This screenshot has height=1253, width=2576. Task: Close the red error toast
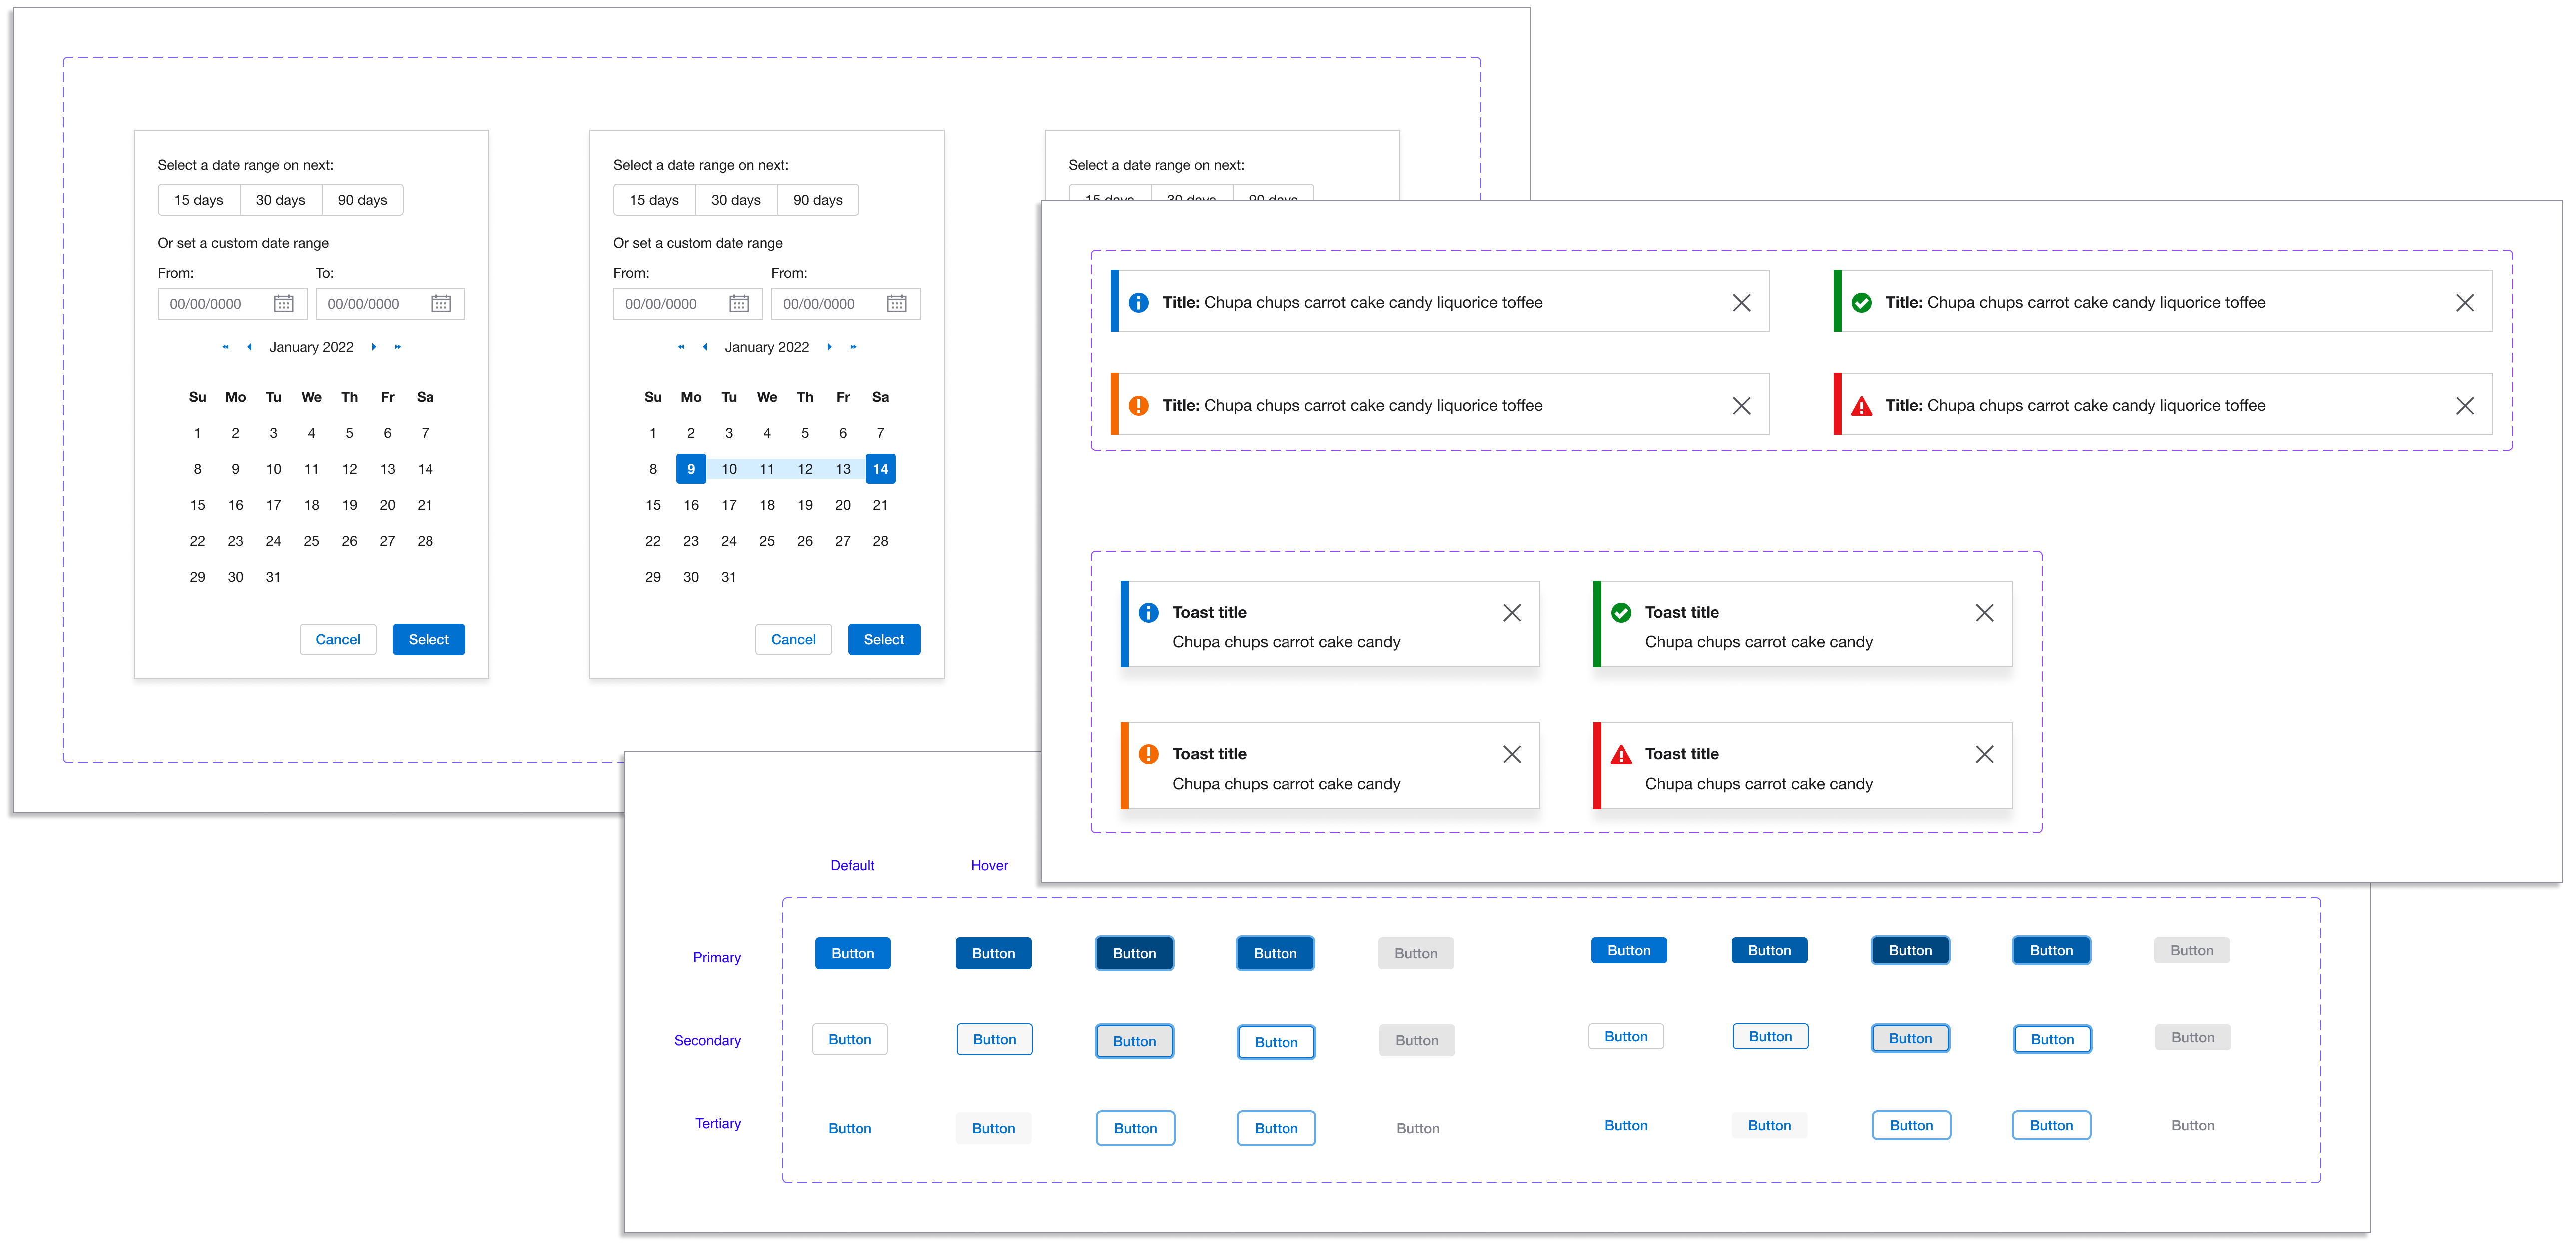[x=1984, y=754]
